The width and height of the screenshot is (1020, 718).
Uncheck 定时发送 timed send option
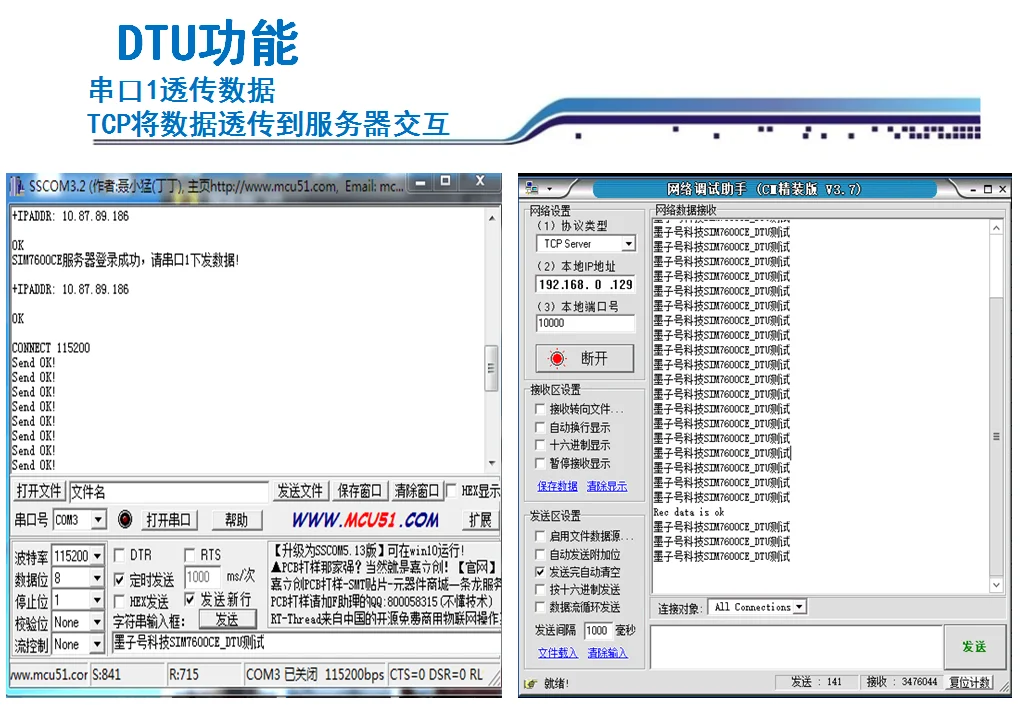point(119,579)
